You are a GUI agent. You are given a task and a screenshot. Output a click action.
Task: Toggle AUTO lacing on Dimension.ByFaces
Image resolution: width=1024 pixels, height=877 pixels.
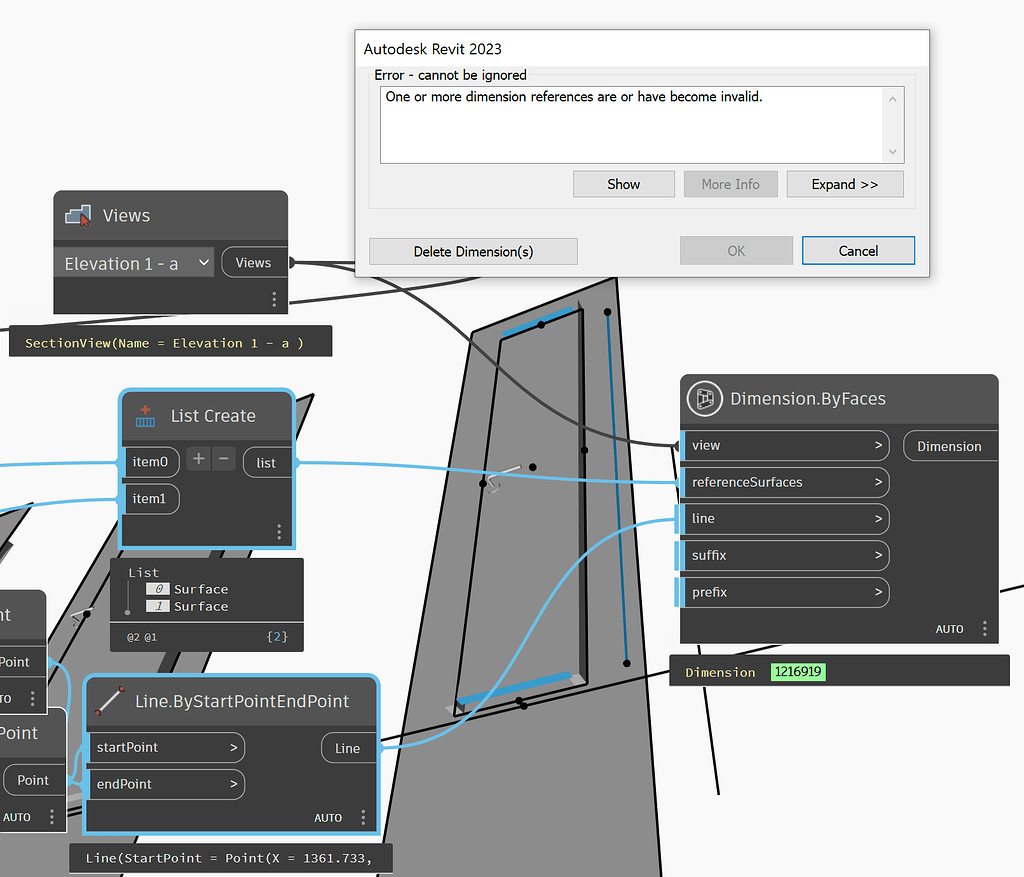[949, 629]
